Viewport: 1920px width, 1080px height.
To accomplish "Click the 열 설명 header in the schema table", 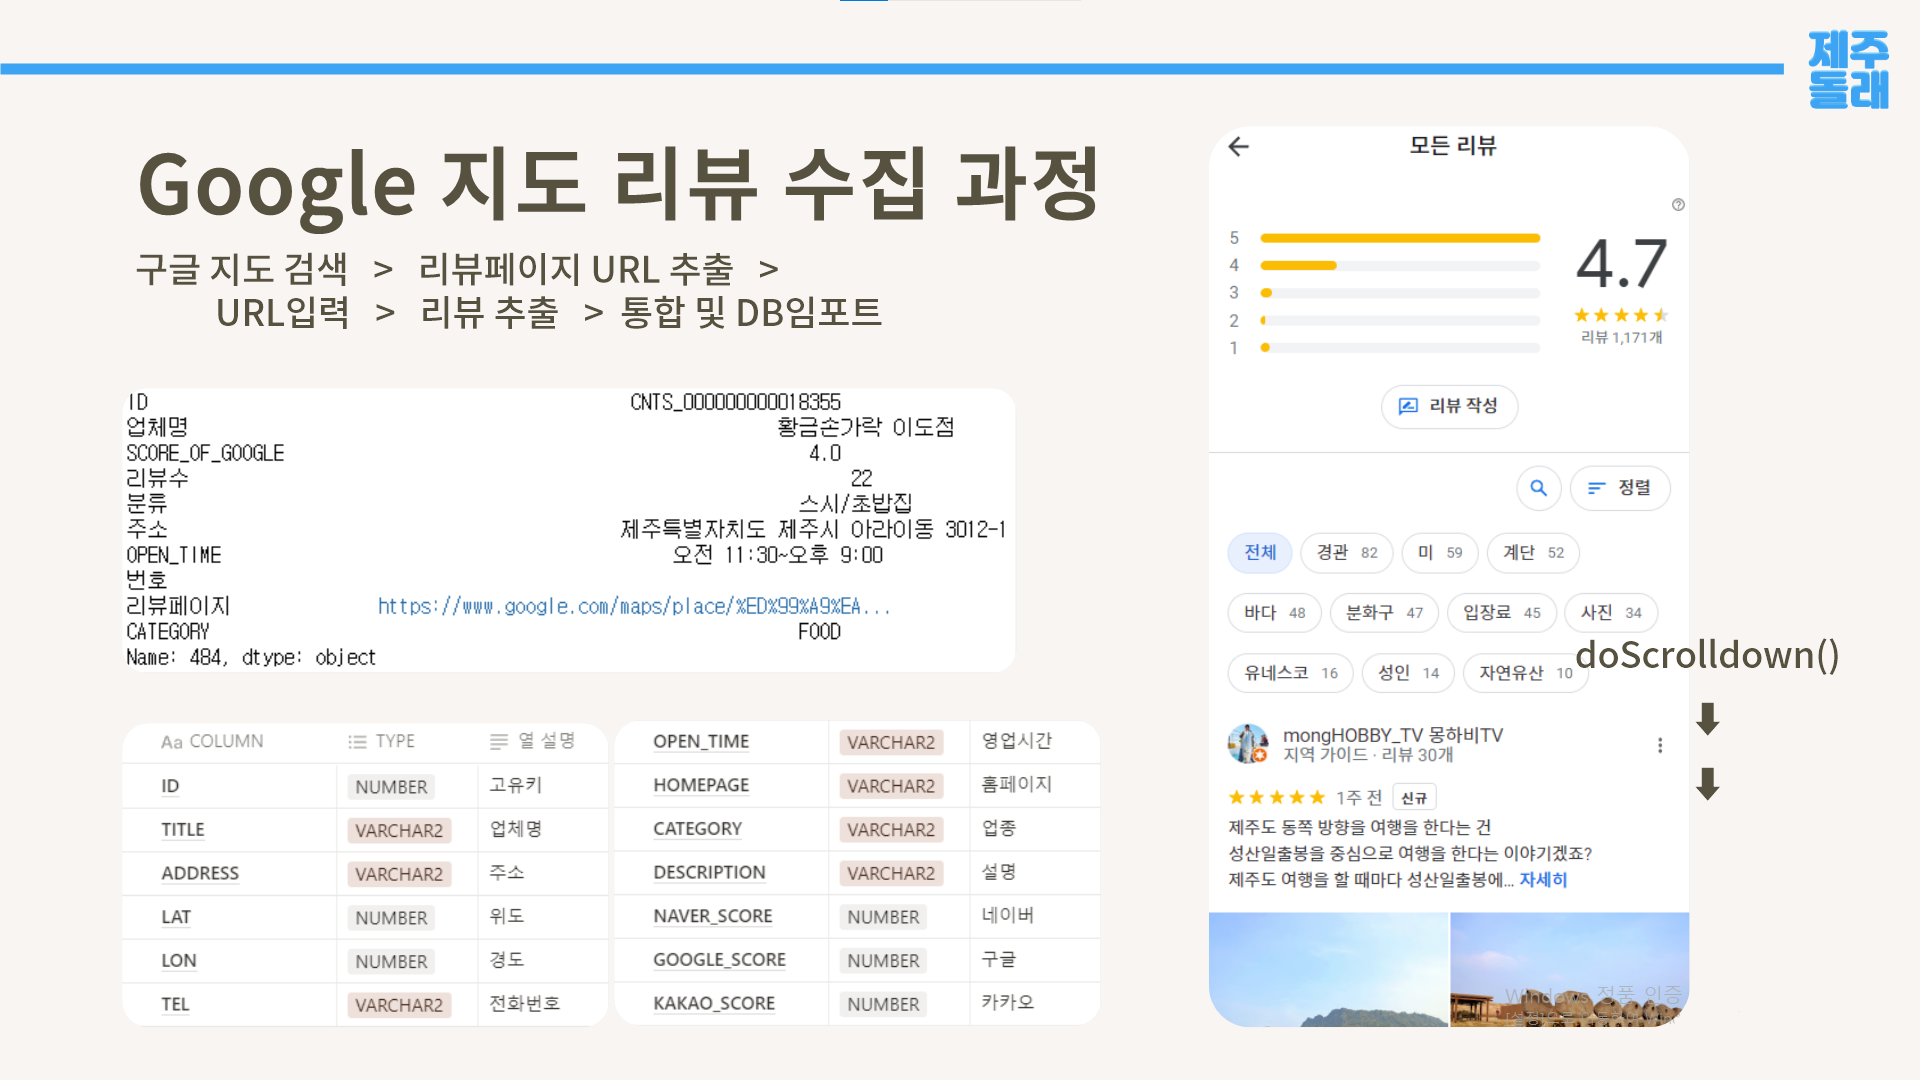I will point(532,741).
